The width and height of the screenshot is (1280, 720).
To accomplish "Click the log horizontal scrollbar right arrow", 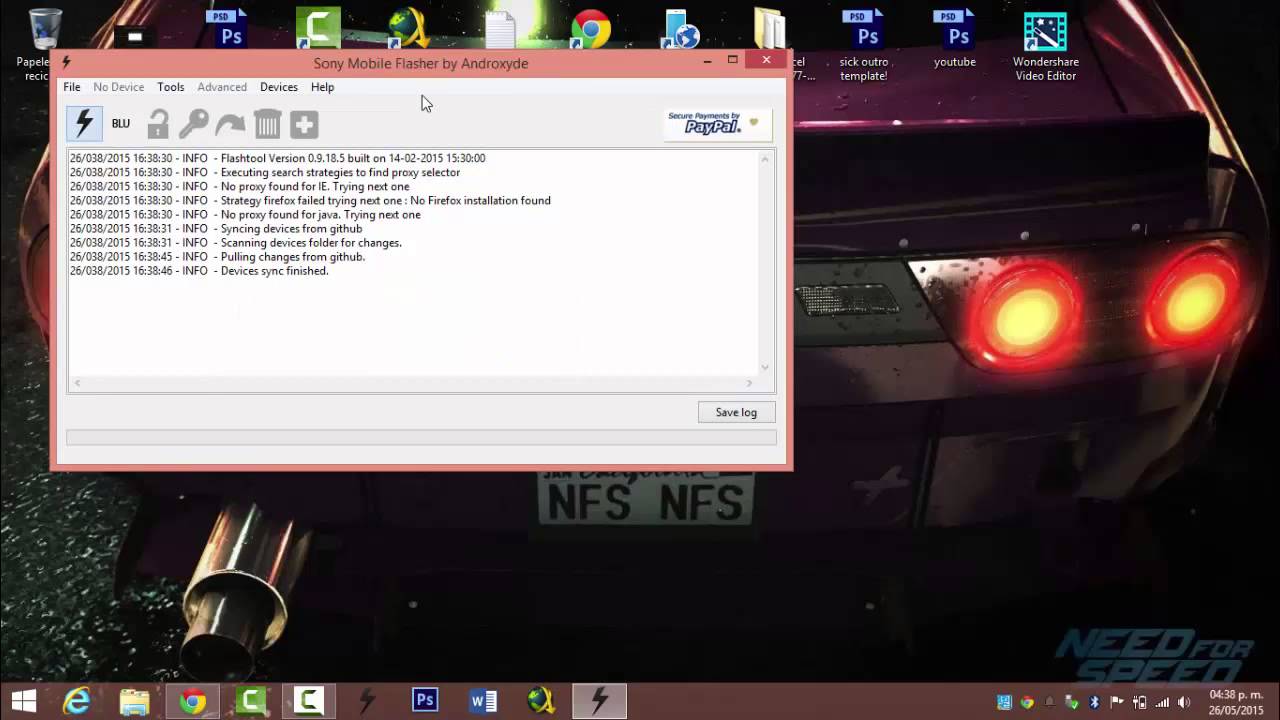I will click(749, 383).
